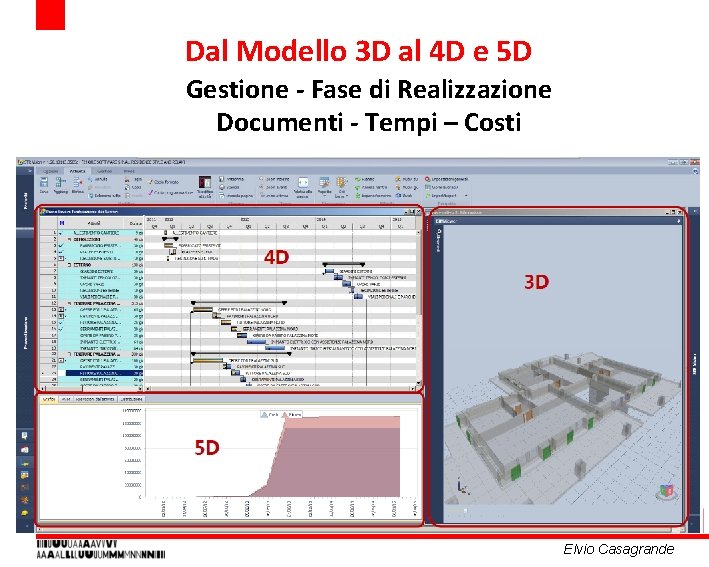
Task: Click Seleziona tutto in the ribbon
Action: pos(104,196)
